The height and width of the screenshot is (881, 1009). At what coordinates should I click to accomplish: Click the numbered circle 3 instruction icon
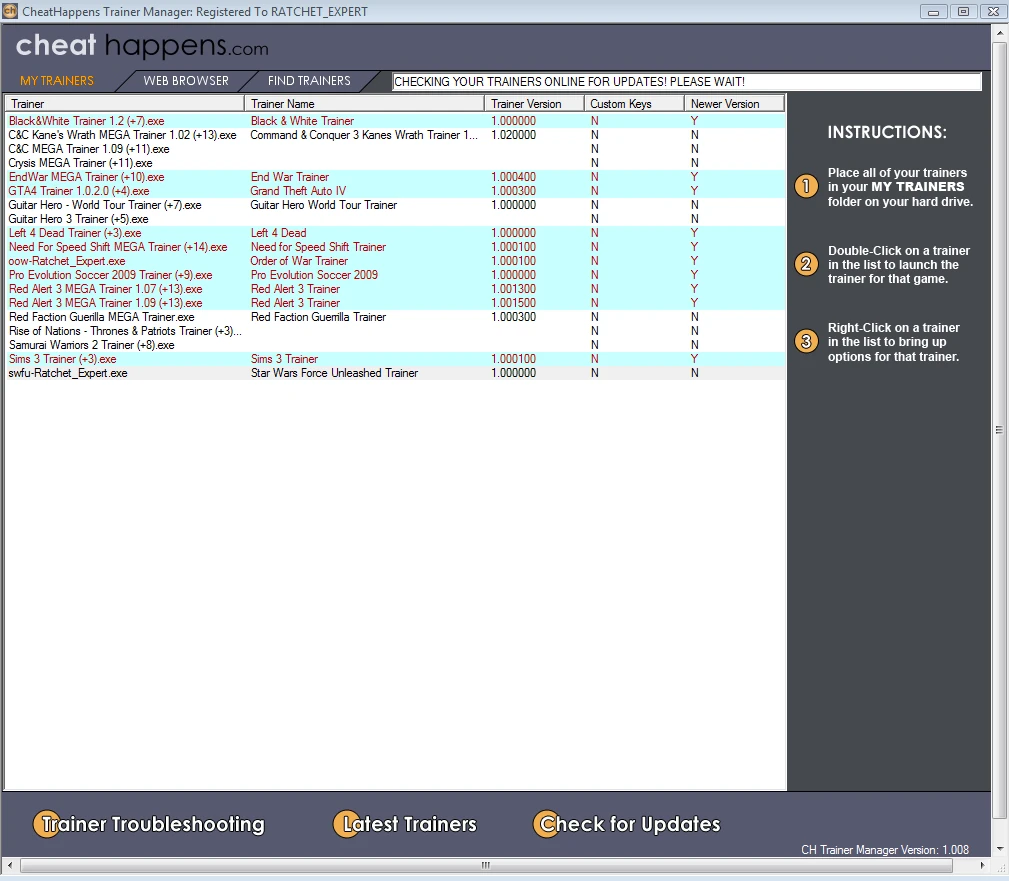[806, 341]
